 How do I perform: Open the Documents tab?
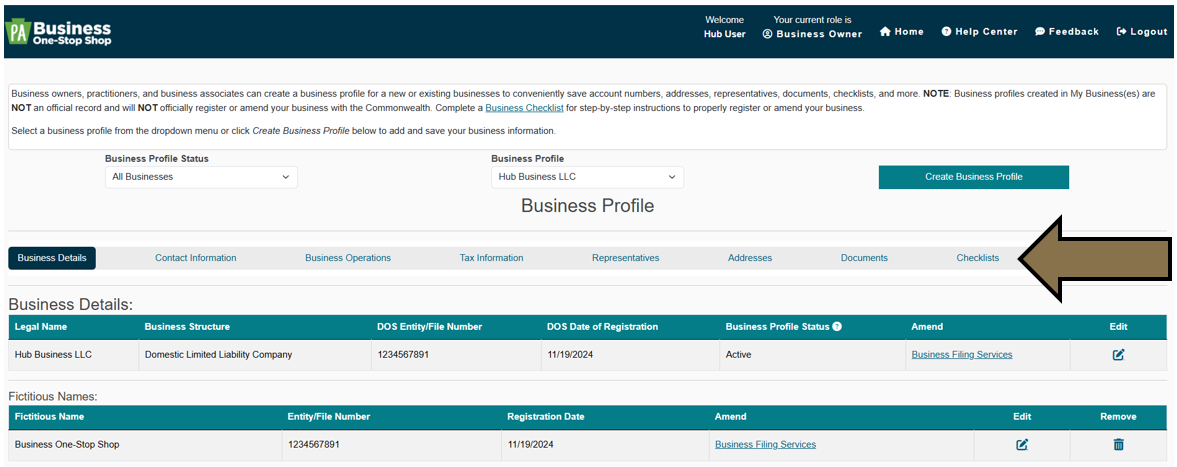click(864, 258)
